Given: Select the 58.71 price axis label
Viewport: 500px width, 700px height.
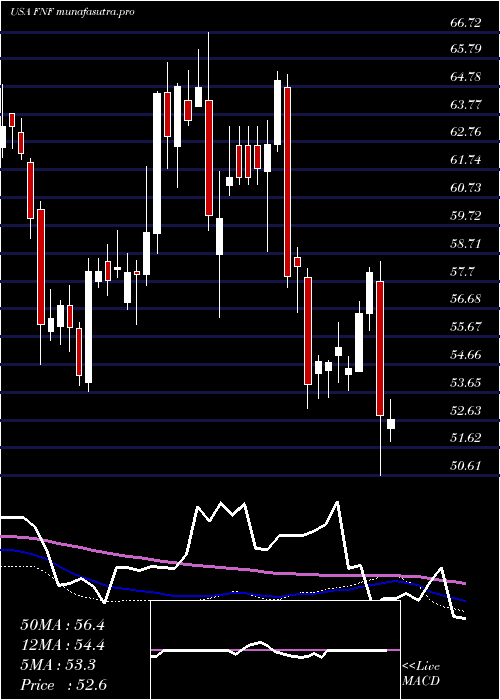Looking at the screenshot, I should click(466, 244).
